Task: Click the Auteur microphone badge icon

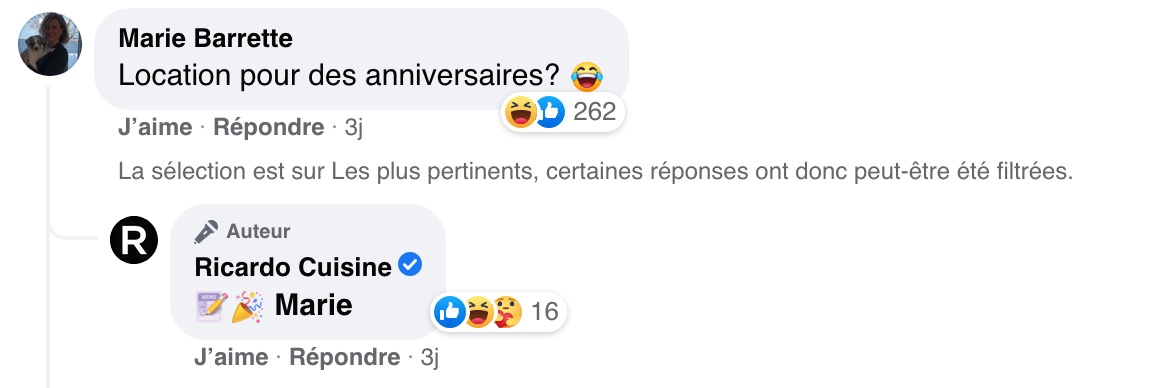Action: pos(206,231)
